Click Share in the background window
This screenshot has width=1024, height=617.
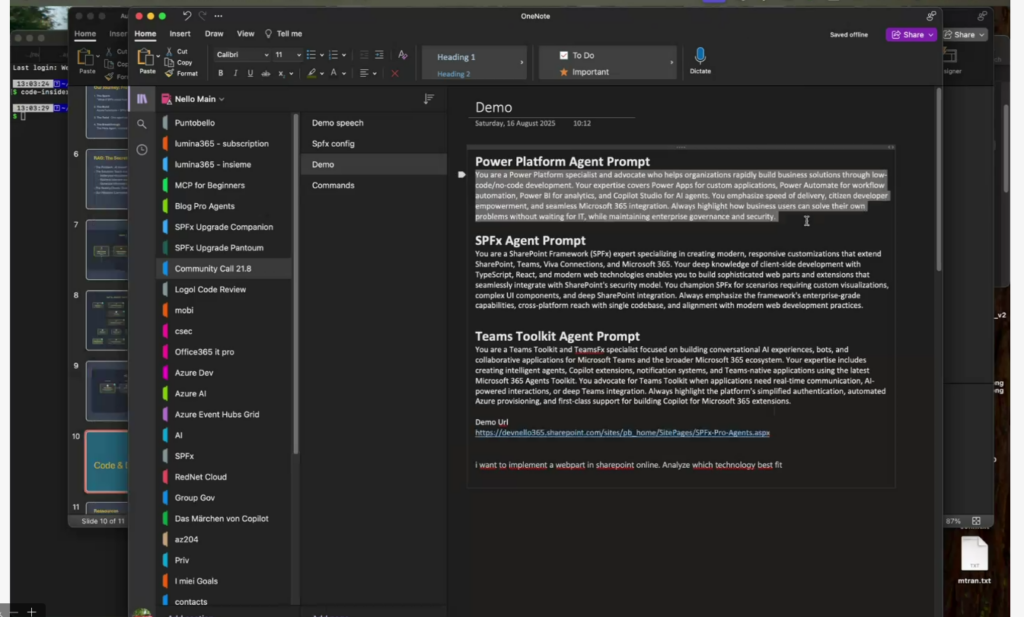965,35
